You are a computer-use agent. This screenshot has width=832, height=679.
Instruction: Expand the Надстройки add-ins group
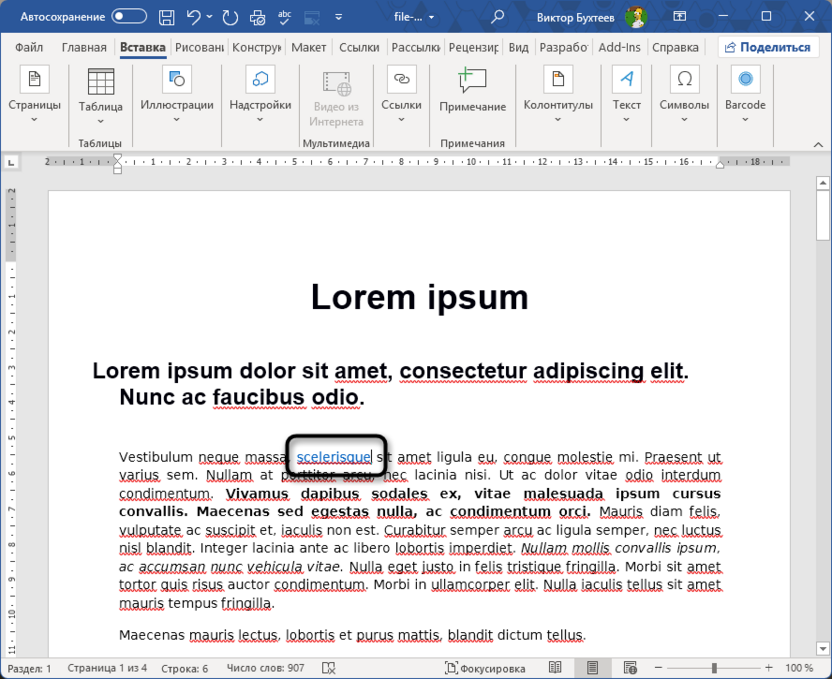(260, 94)
